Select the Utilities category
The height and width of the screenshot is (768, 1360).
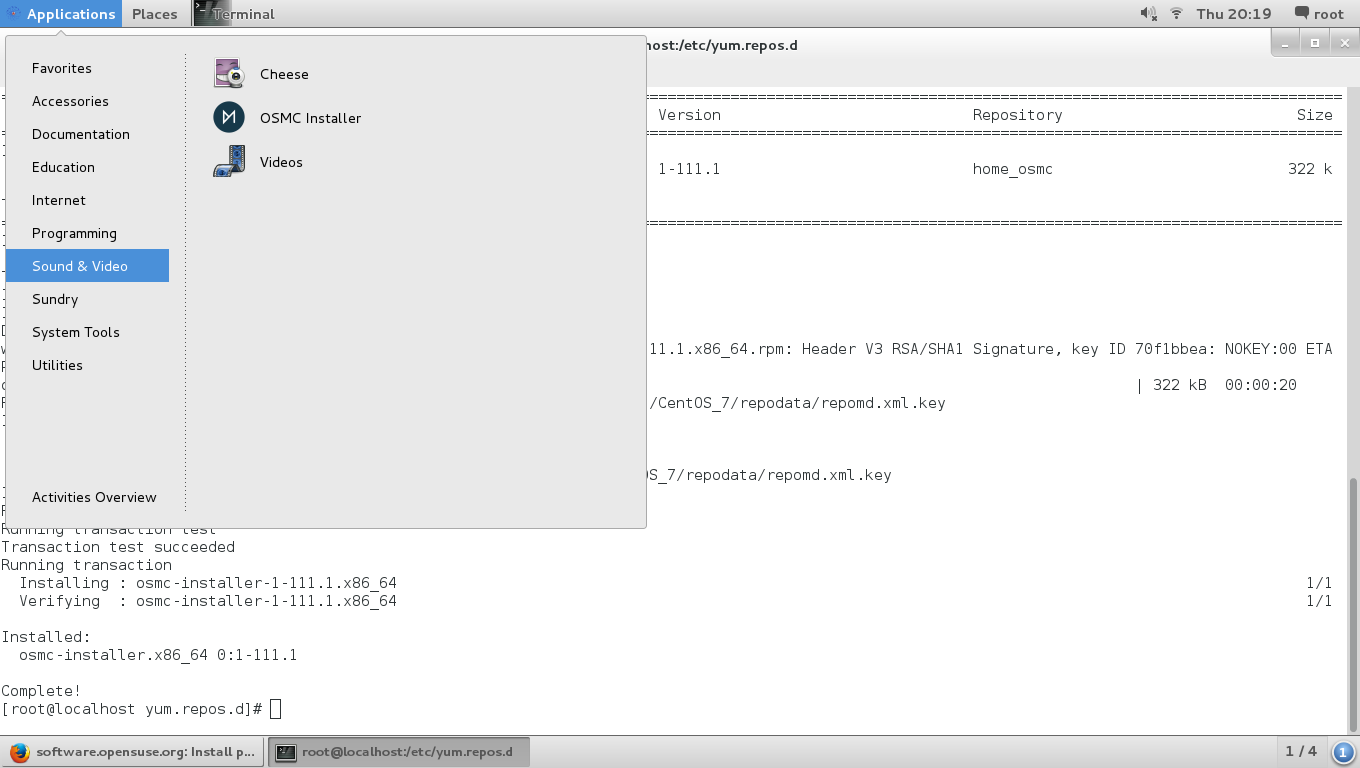pos(87,365)
